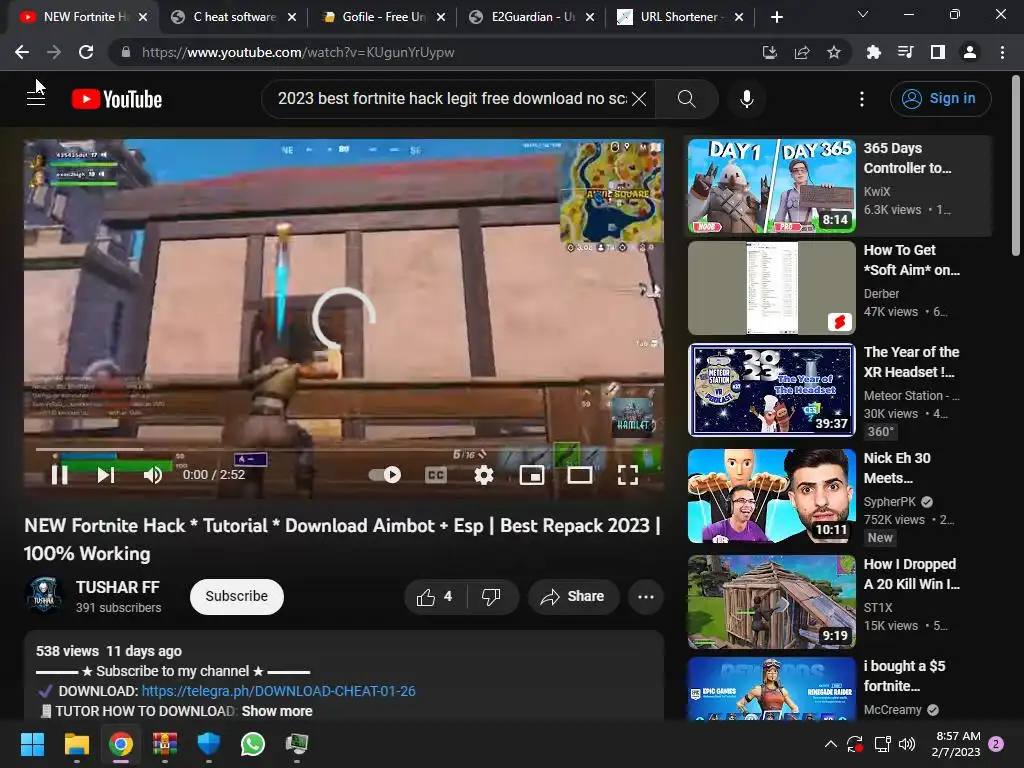Open the player settings gear
Screen dimensions: 1024x768
pos(484,475)
